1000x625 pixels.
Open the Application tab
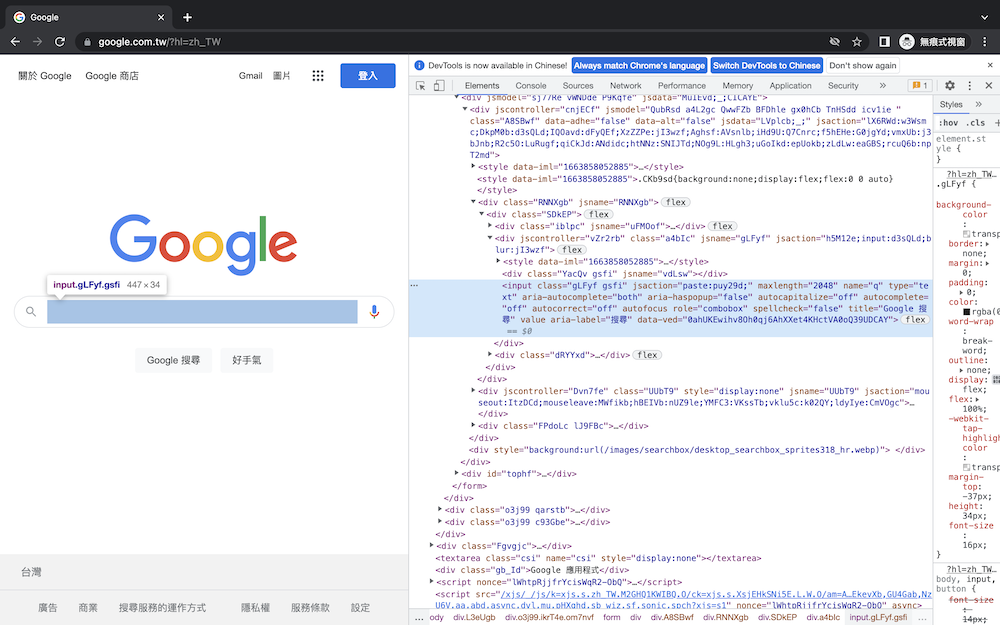click(790, 85)
